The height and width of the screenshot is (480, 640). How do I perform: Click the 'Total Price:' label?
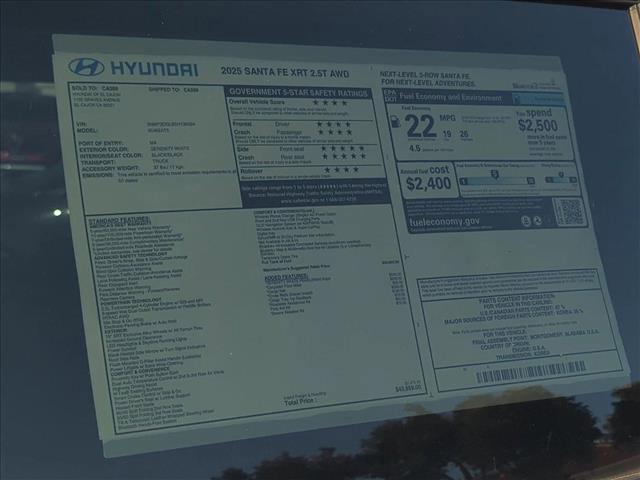300,402
